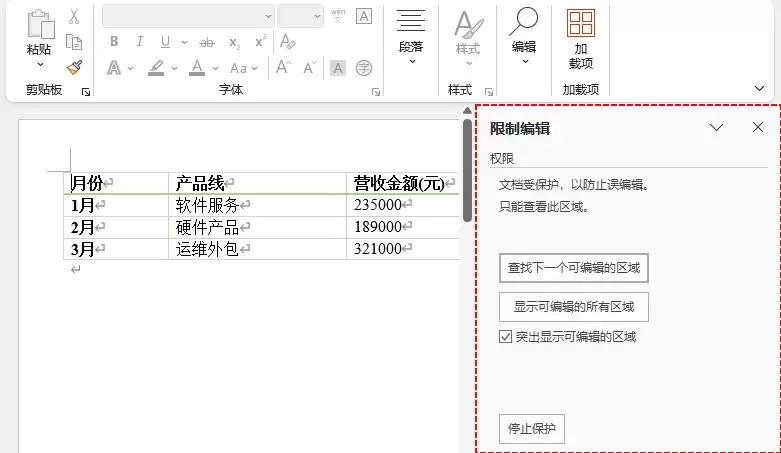Image resolution: width=781 pixels, height=453 pixels.
Task: Open the Styles pane launcher
Action: point(489,92)
